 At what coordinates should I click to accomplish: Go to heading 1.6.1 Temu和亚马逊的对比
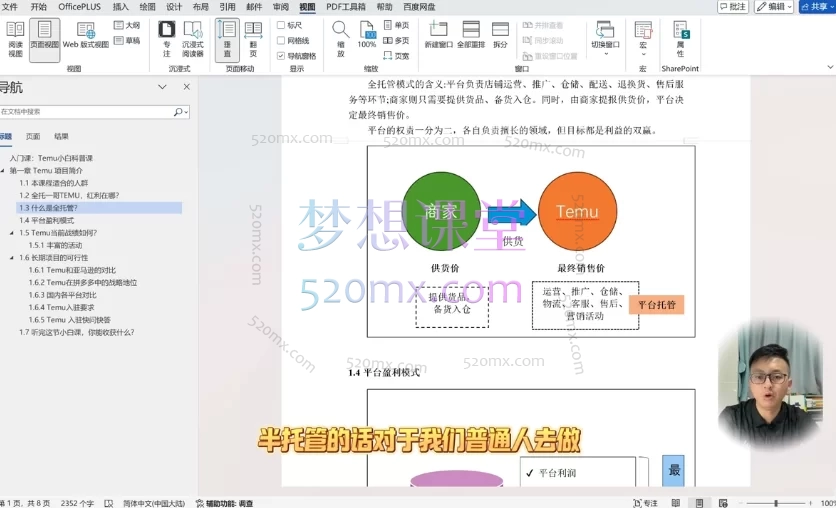(72, 270)
